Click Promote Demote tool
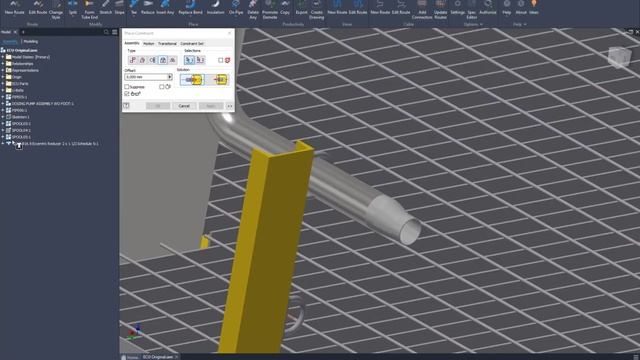The height and width of the screenshot is (360, 640). tap(270, 9)
